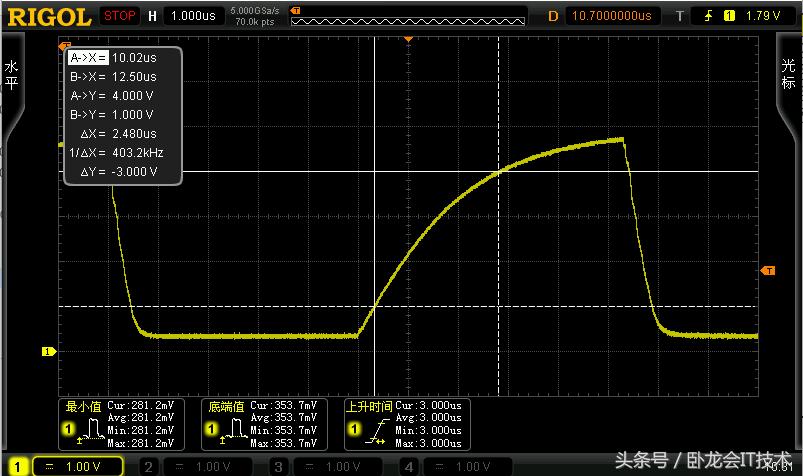Click the rise time edge icon
The height and width of the screenshot is (476, 803).
point(377,431)
